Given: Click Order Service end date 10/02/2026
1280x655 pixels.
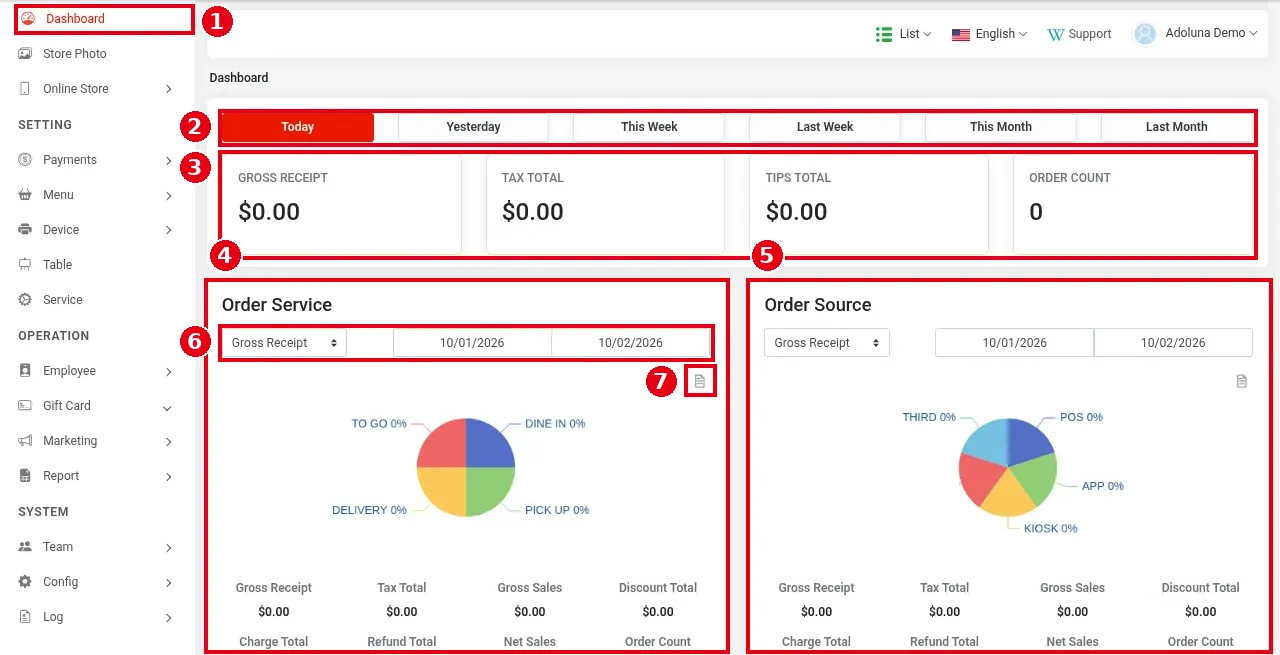Looking at the screenshot, I should coord(630,343).
